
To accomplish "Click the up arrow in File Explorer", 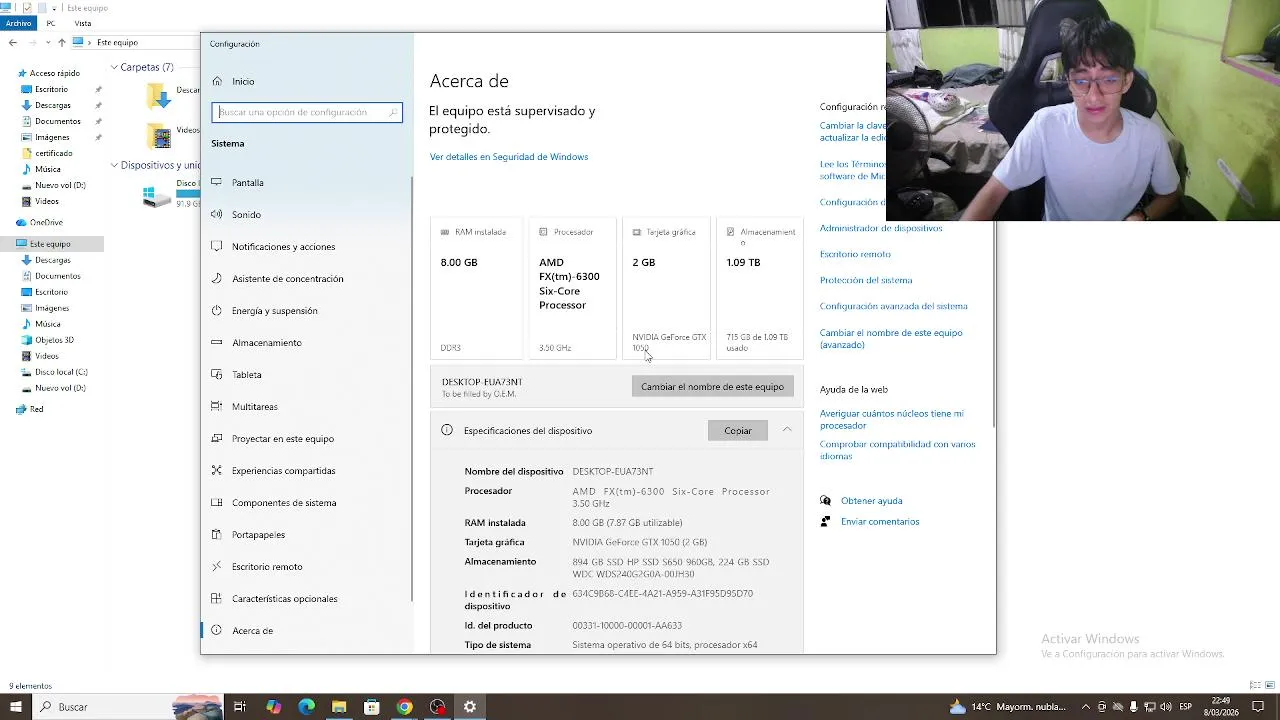I will pos(62,42).
